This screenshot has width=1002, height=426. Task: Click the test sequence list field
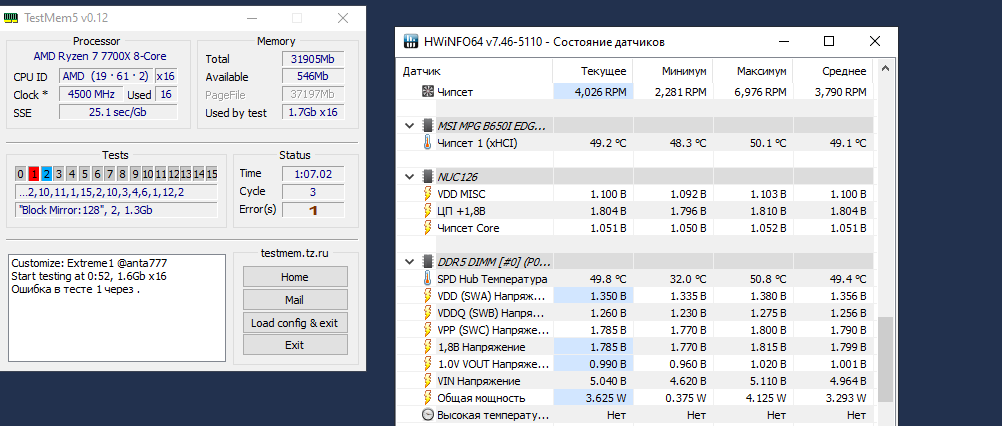pos(116,192)
